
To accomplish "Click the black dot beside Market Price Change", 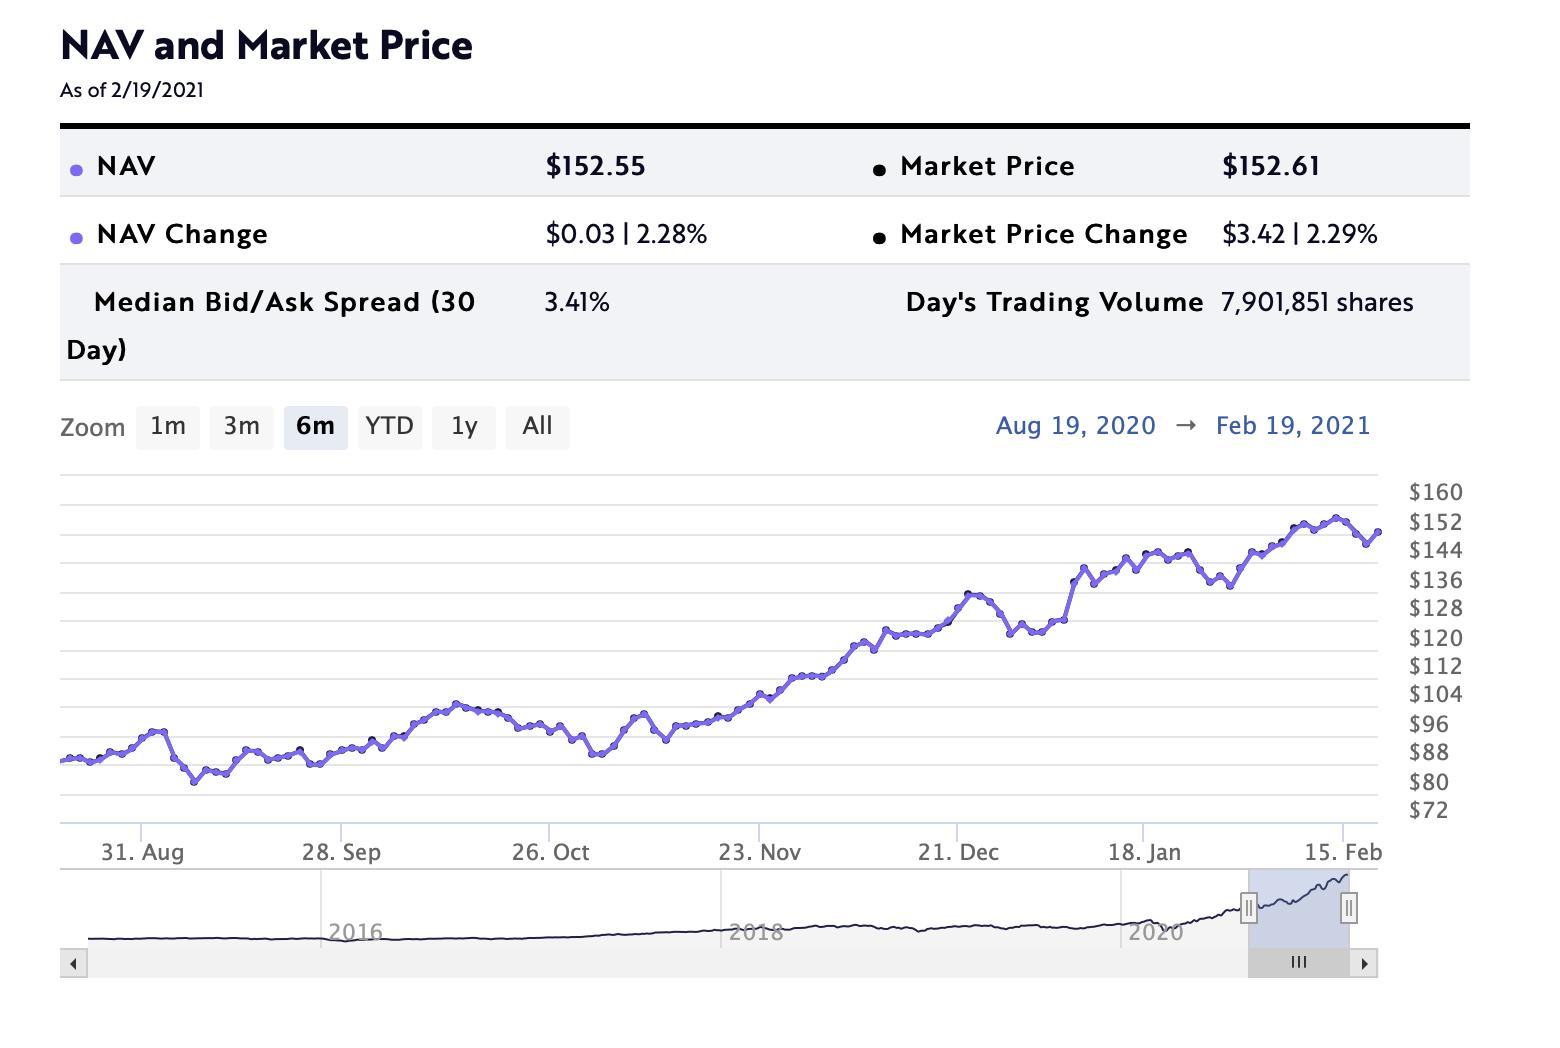I will pos(879,238).
